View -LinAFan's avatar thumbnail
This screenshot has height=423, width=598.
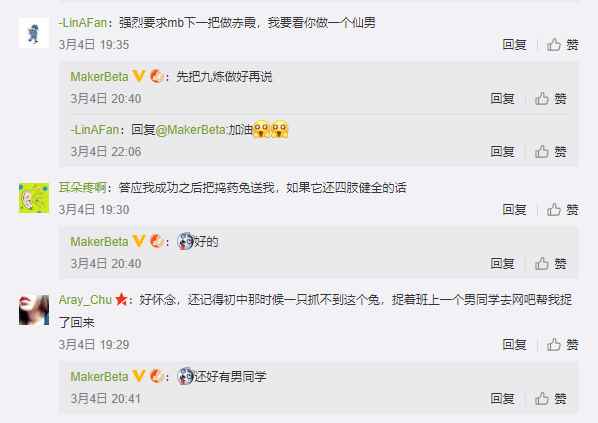(34, 33)
